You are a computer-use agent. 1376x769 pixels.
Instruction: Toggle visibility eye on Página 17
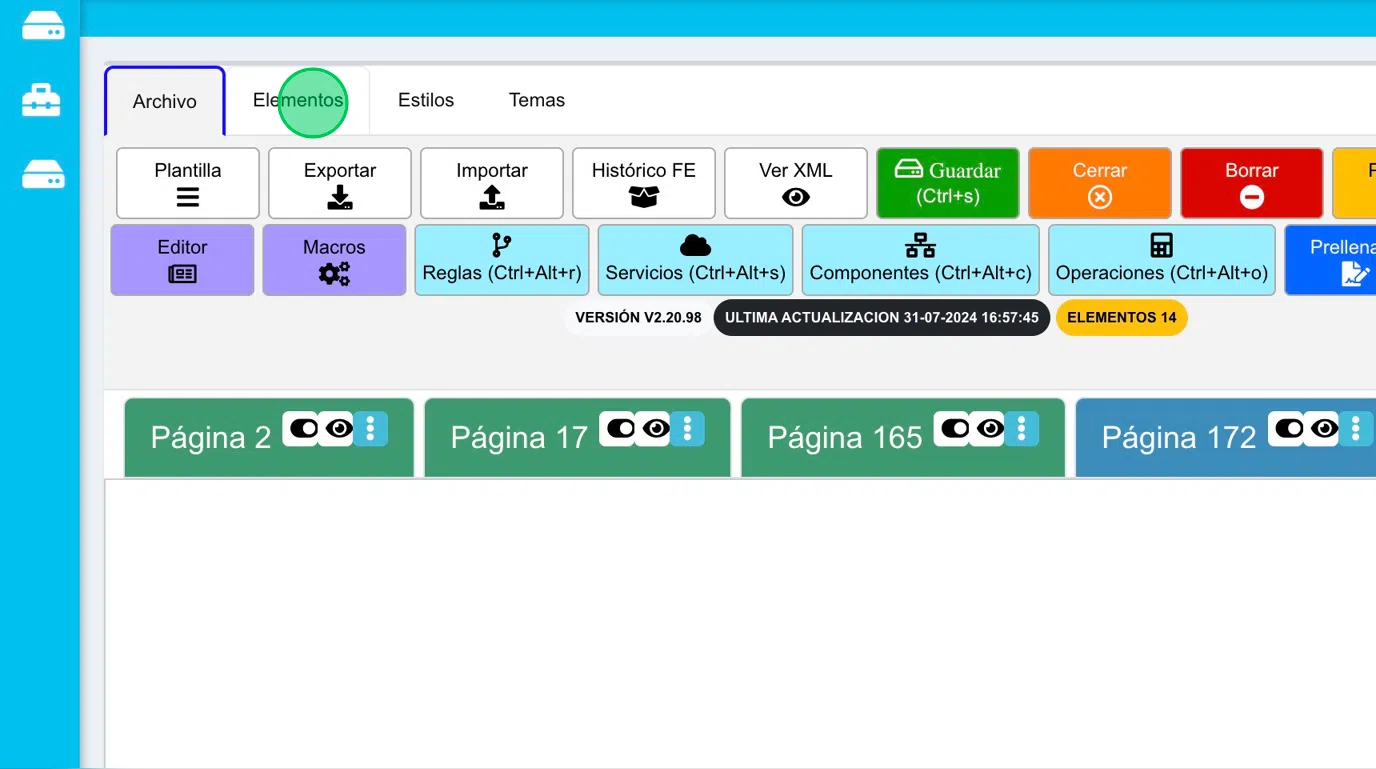tap(656, 429)
